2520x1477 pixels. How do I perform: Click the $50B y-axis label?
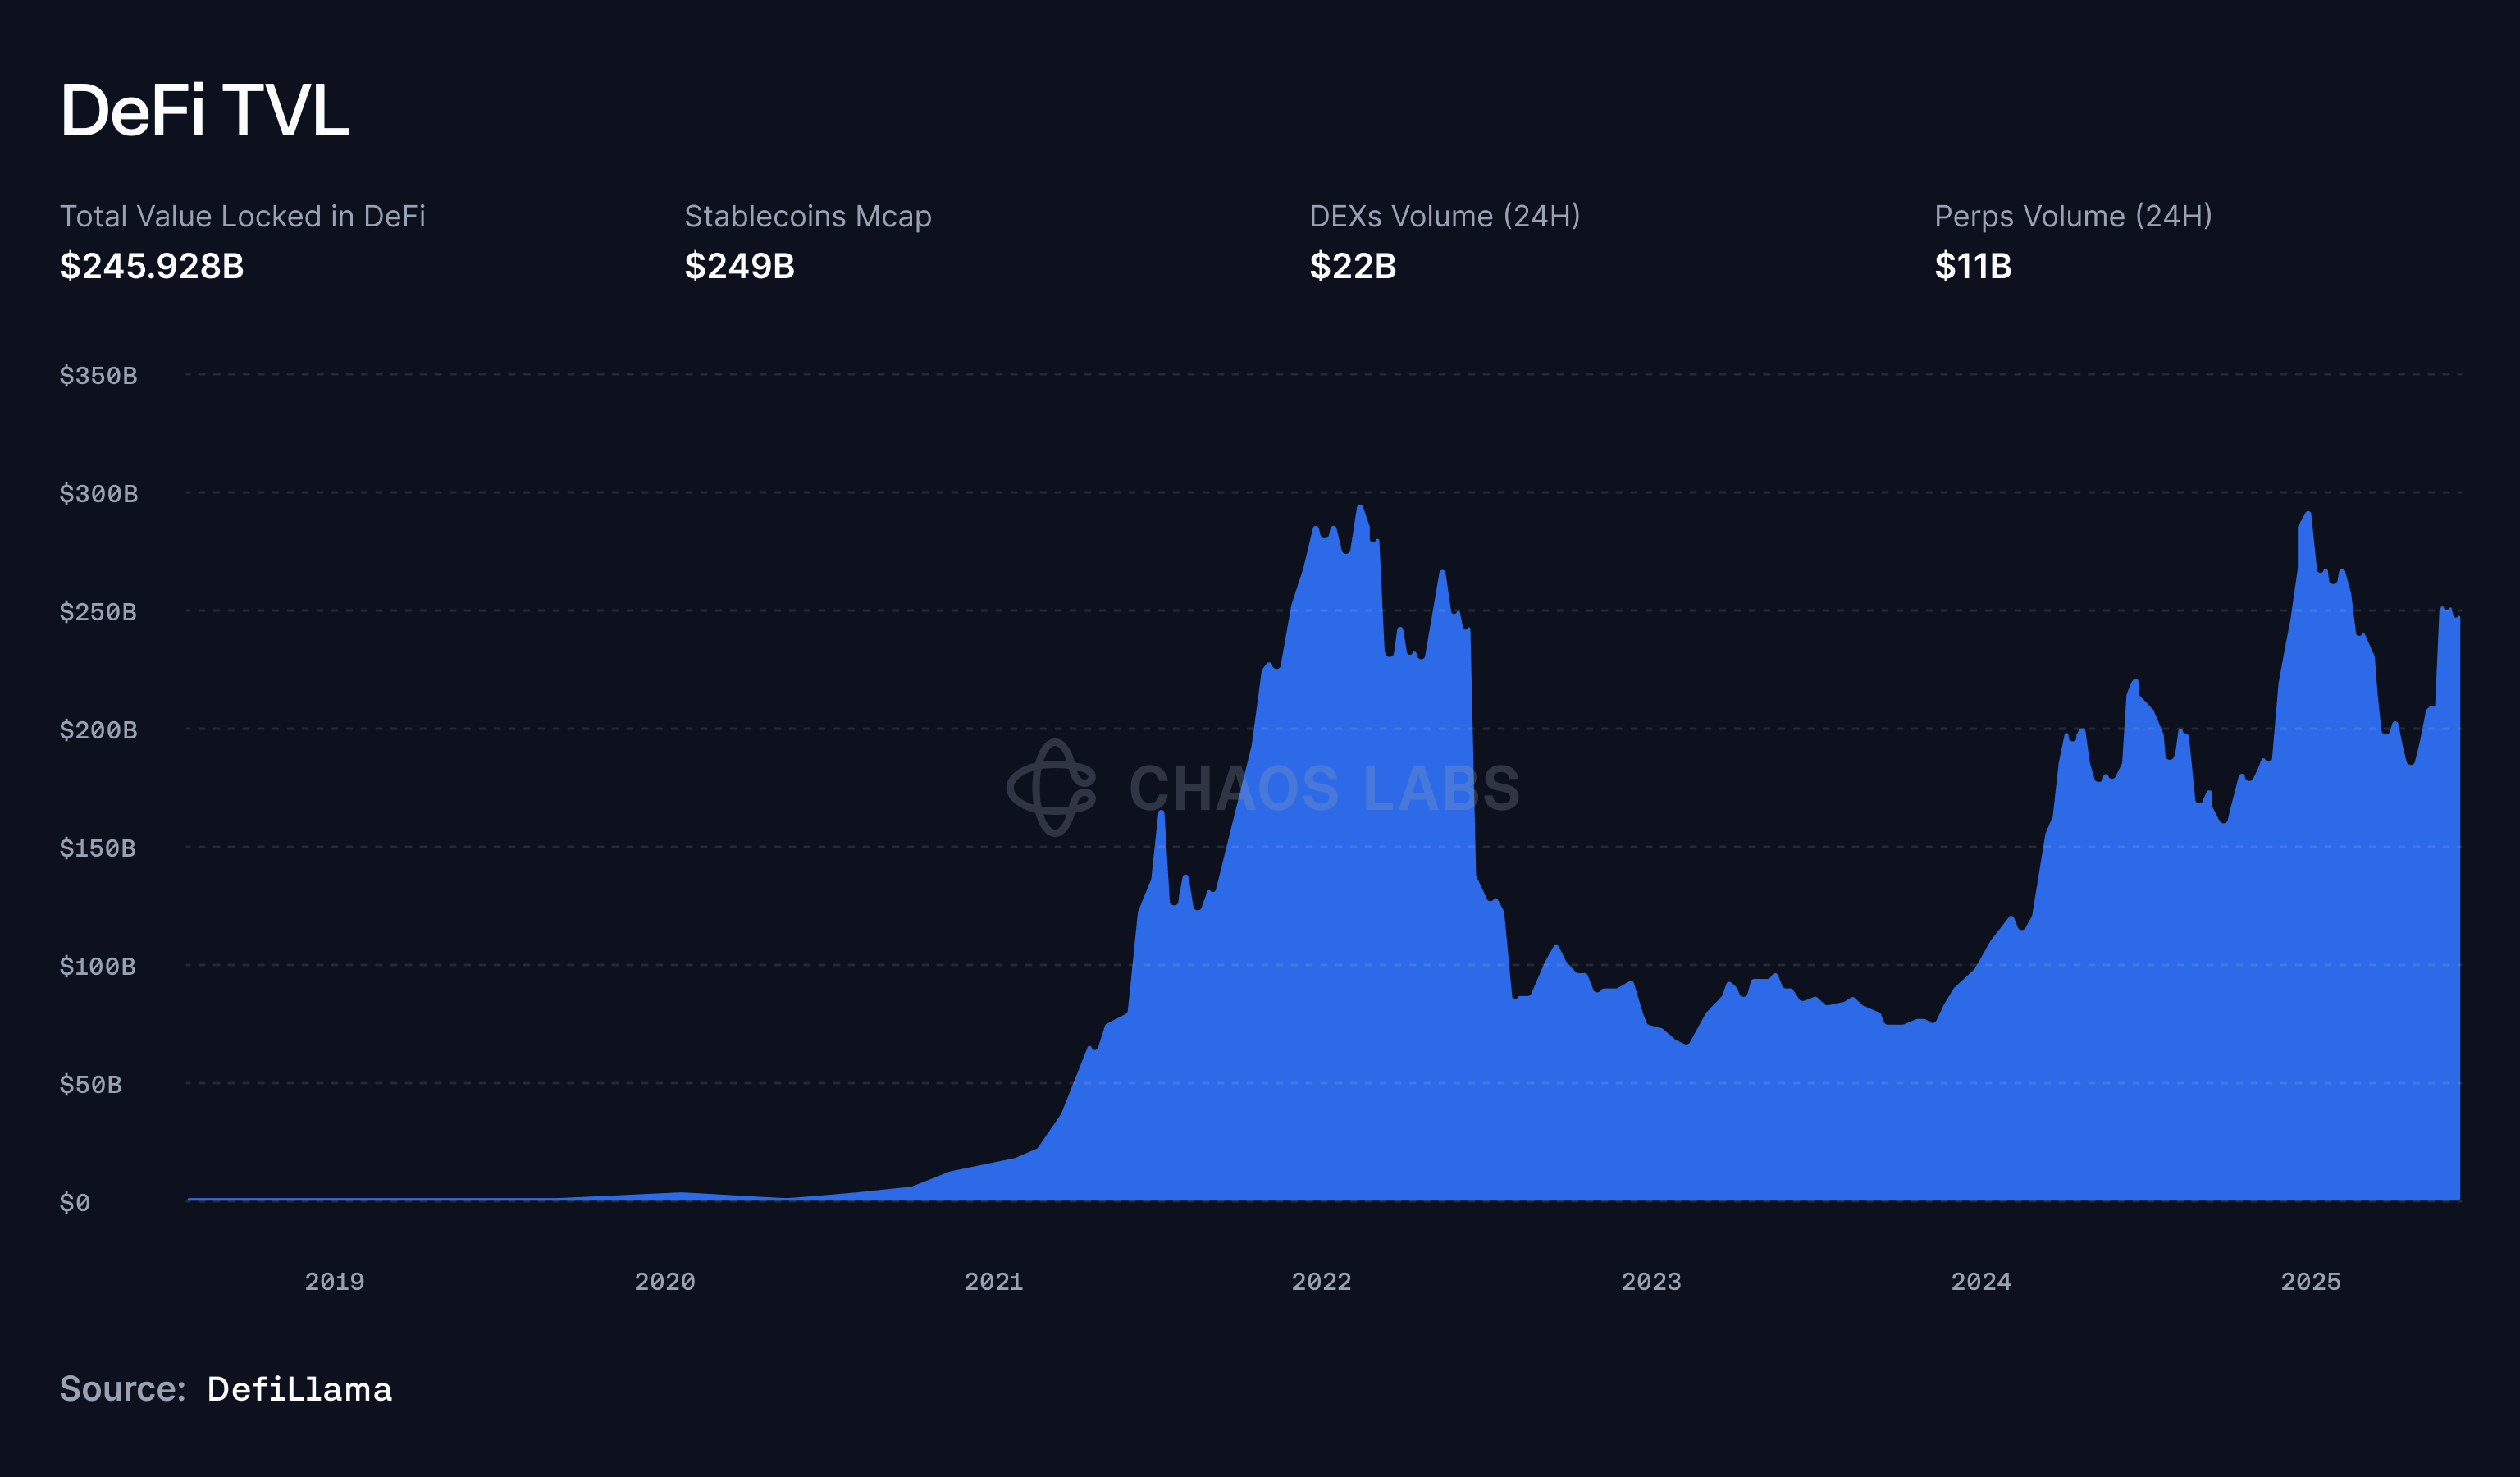pos(90,1084)
